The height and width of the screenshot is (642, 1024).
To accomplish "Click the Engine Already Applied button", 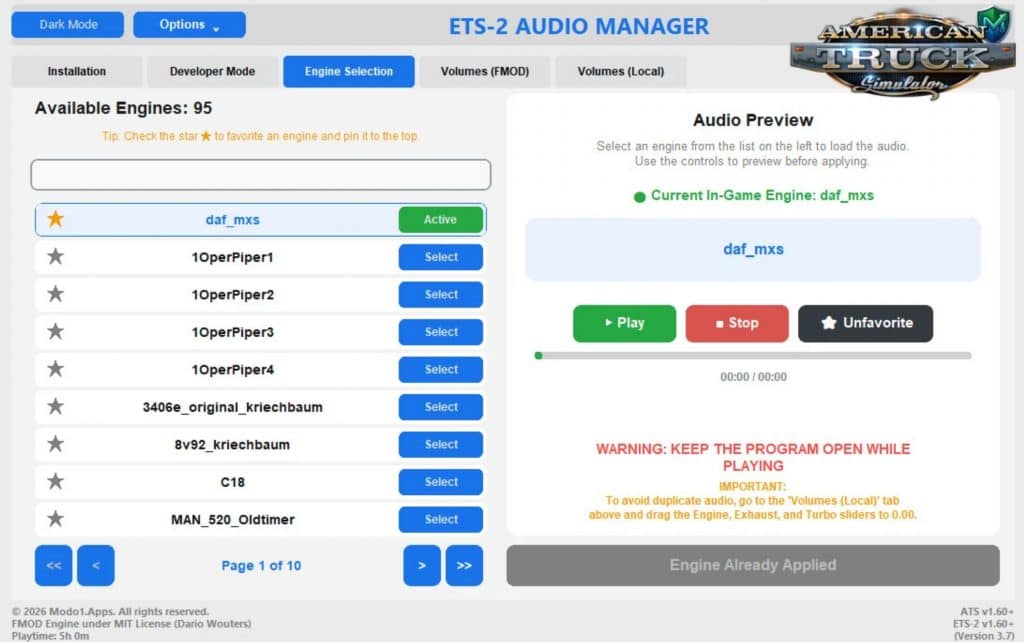I will (x=753, y=566).
